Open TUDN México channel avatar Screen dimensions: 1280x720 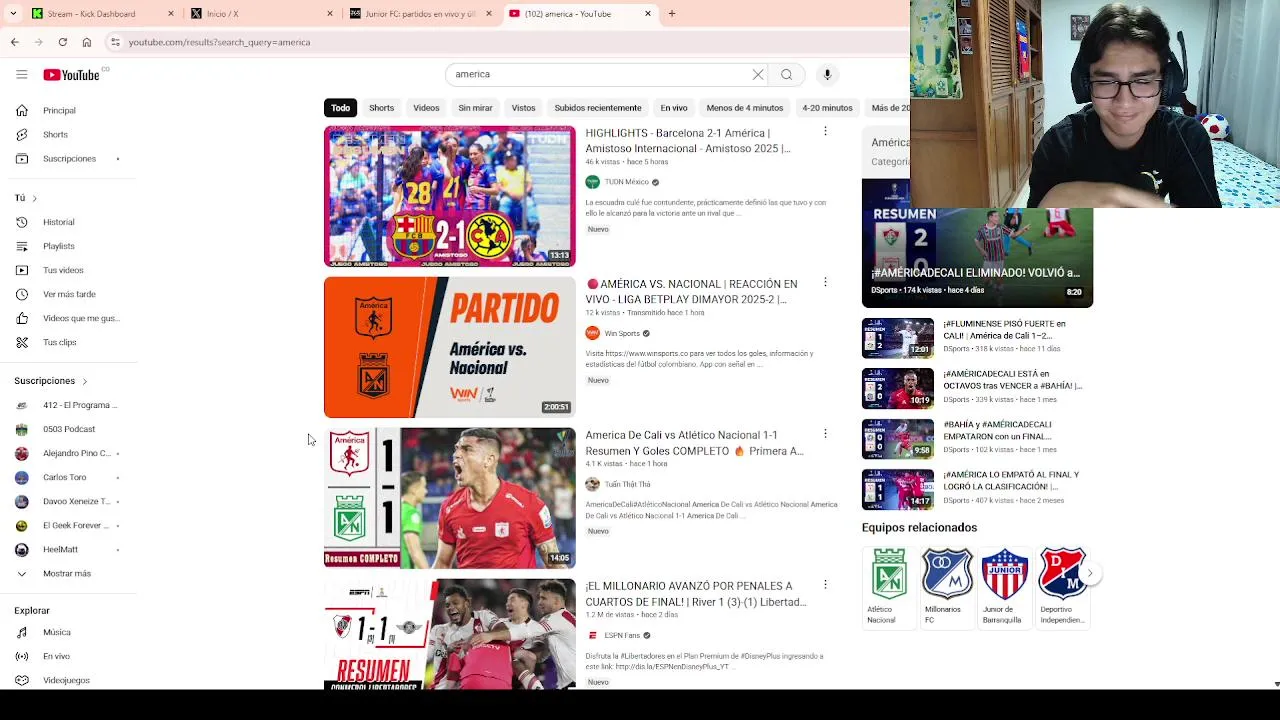coord(592,182)
